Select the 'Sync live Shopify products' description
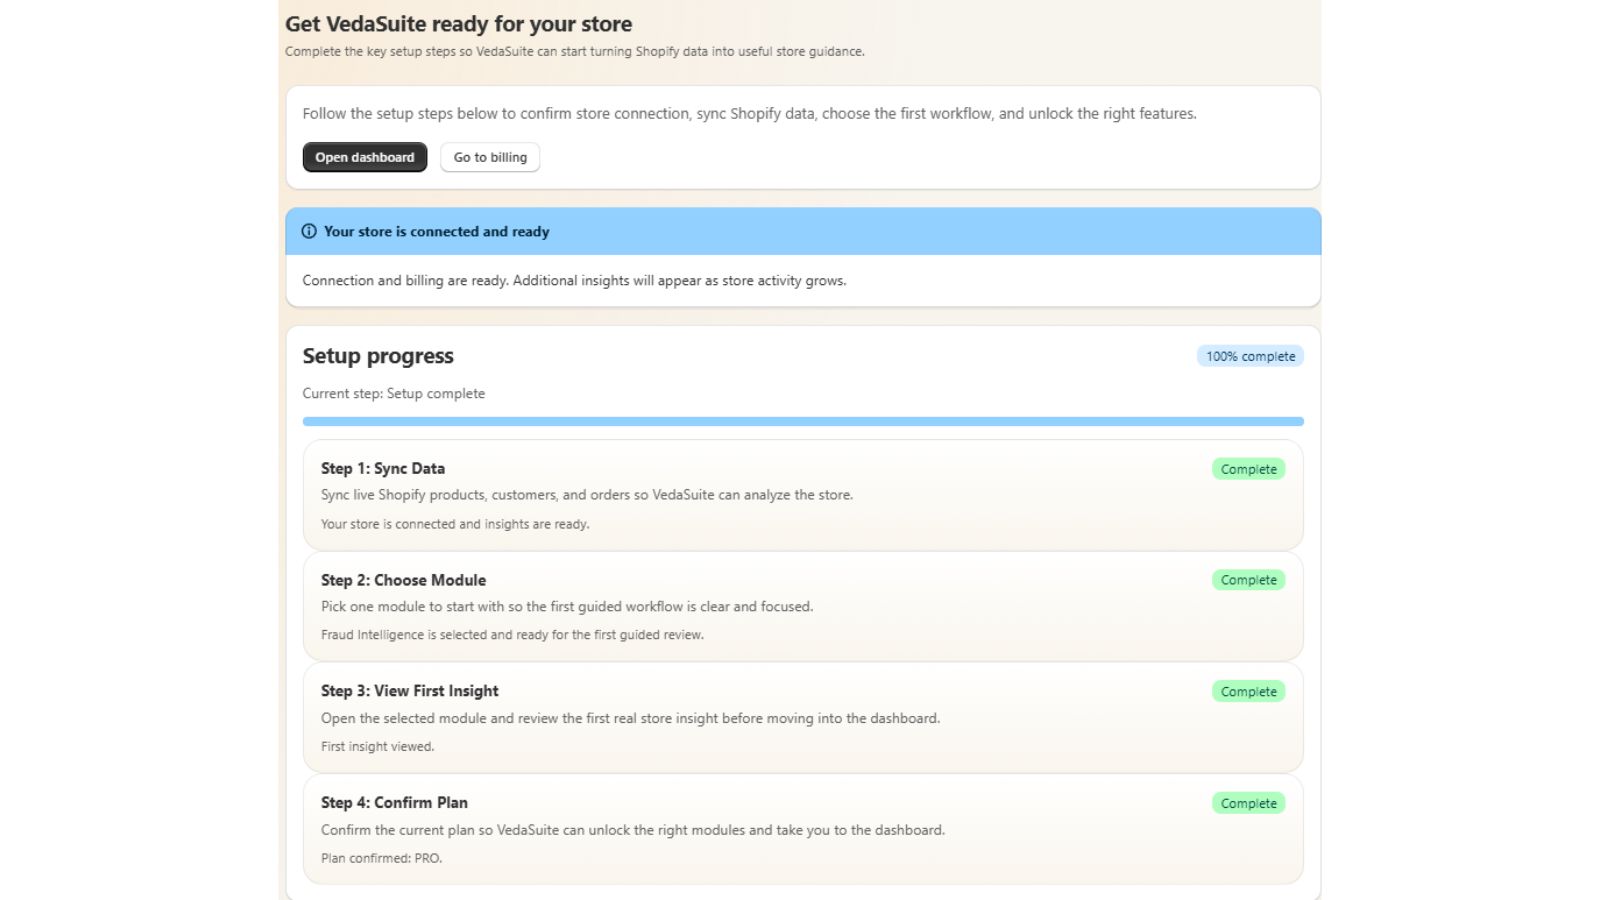This screenshot has width=1600, height=900. click(587, 495)
